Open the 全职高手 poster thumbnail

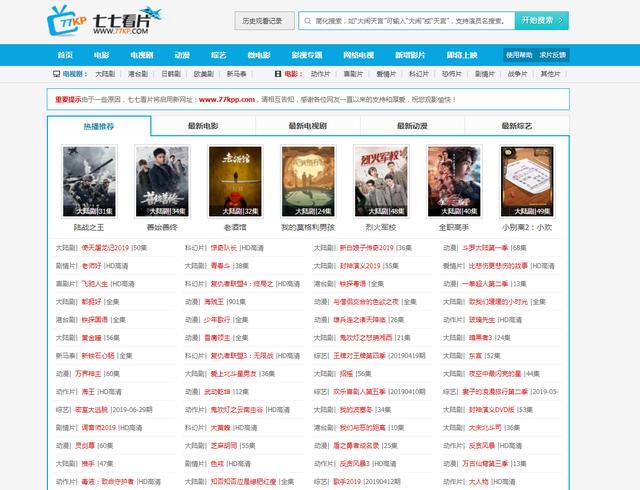[454, 181]
